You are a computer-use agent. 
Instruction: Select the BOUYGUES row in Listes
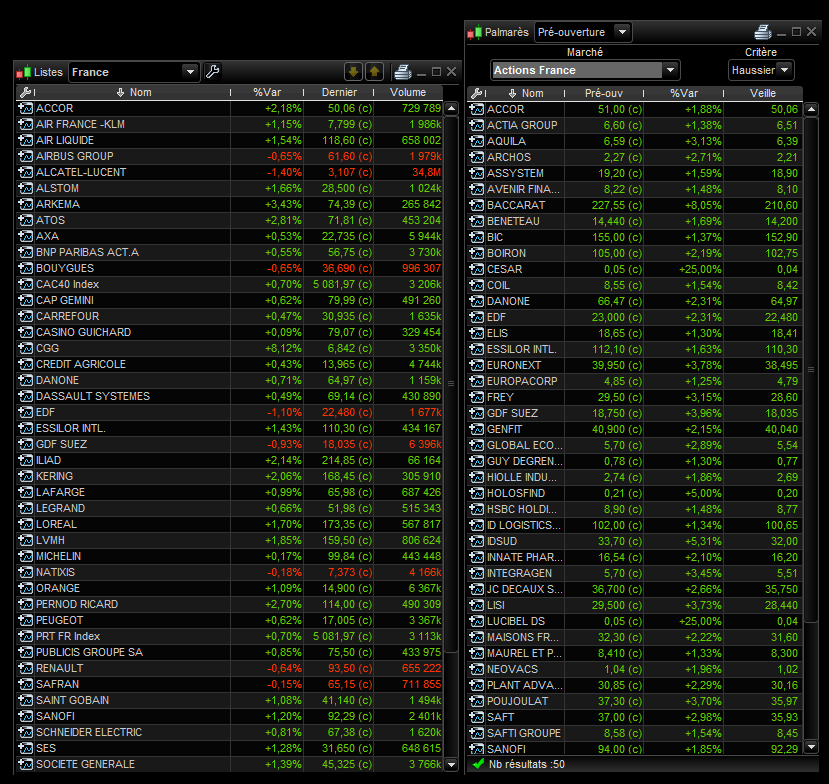coord(229,268)
